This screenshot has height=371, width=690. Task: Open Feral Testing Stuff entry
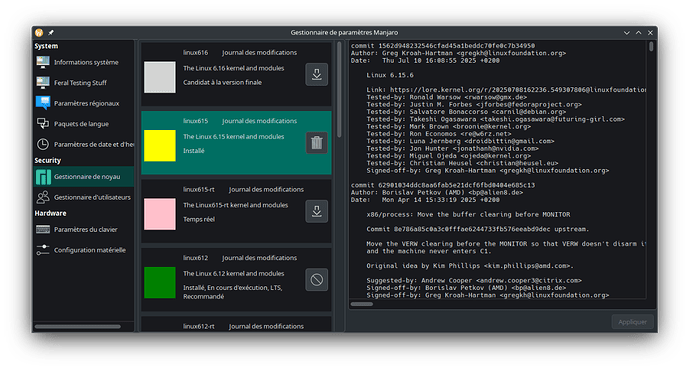click(x=83, y=83)
